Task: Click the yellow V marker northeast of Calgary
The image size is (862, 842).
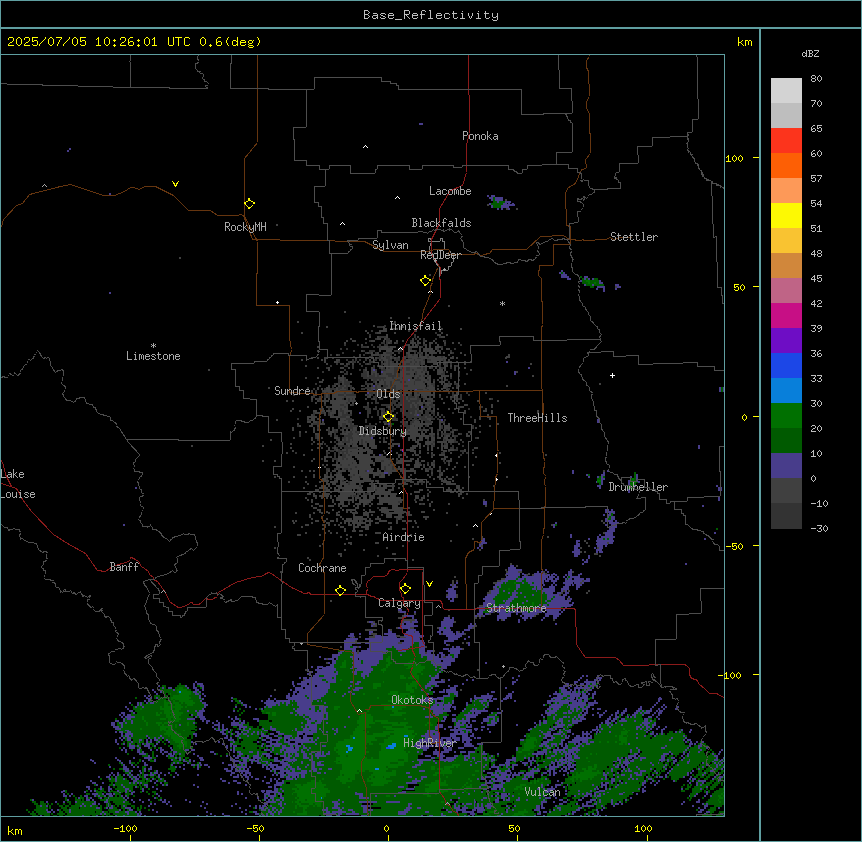Action: tap(429, 584)
